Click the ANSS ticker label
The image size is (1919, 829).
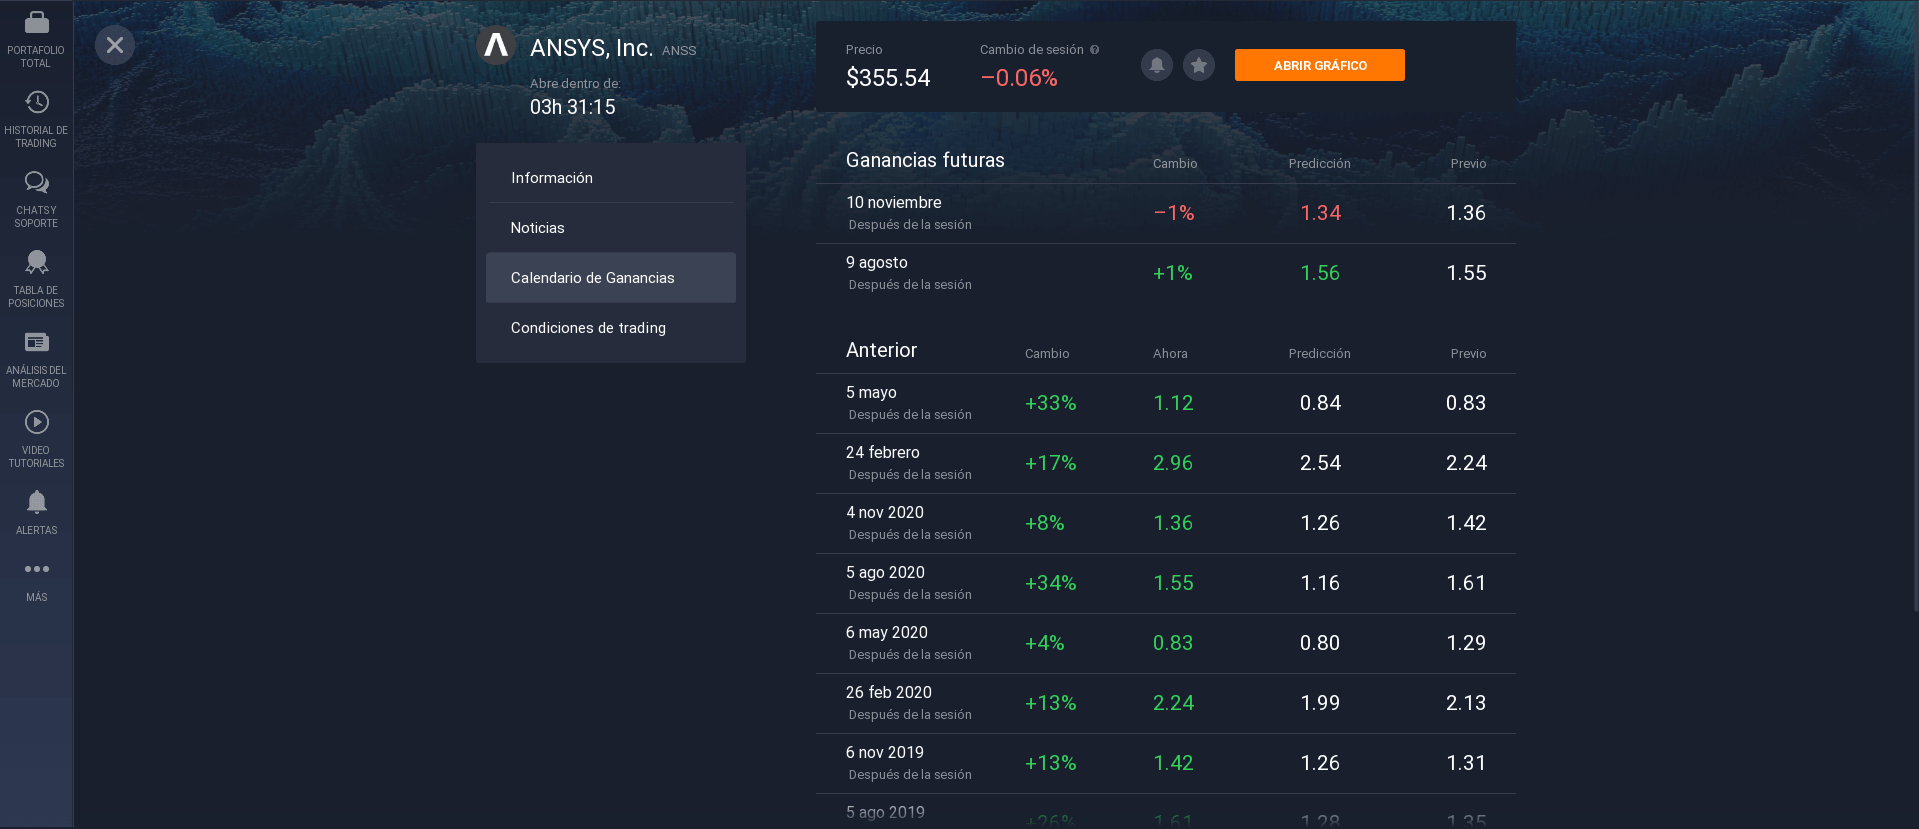click(x=679, y=50)
